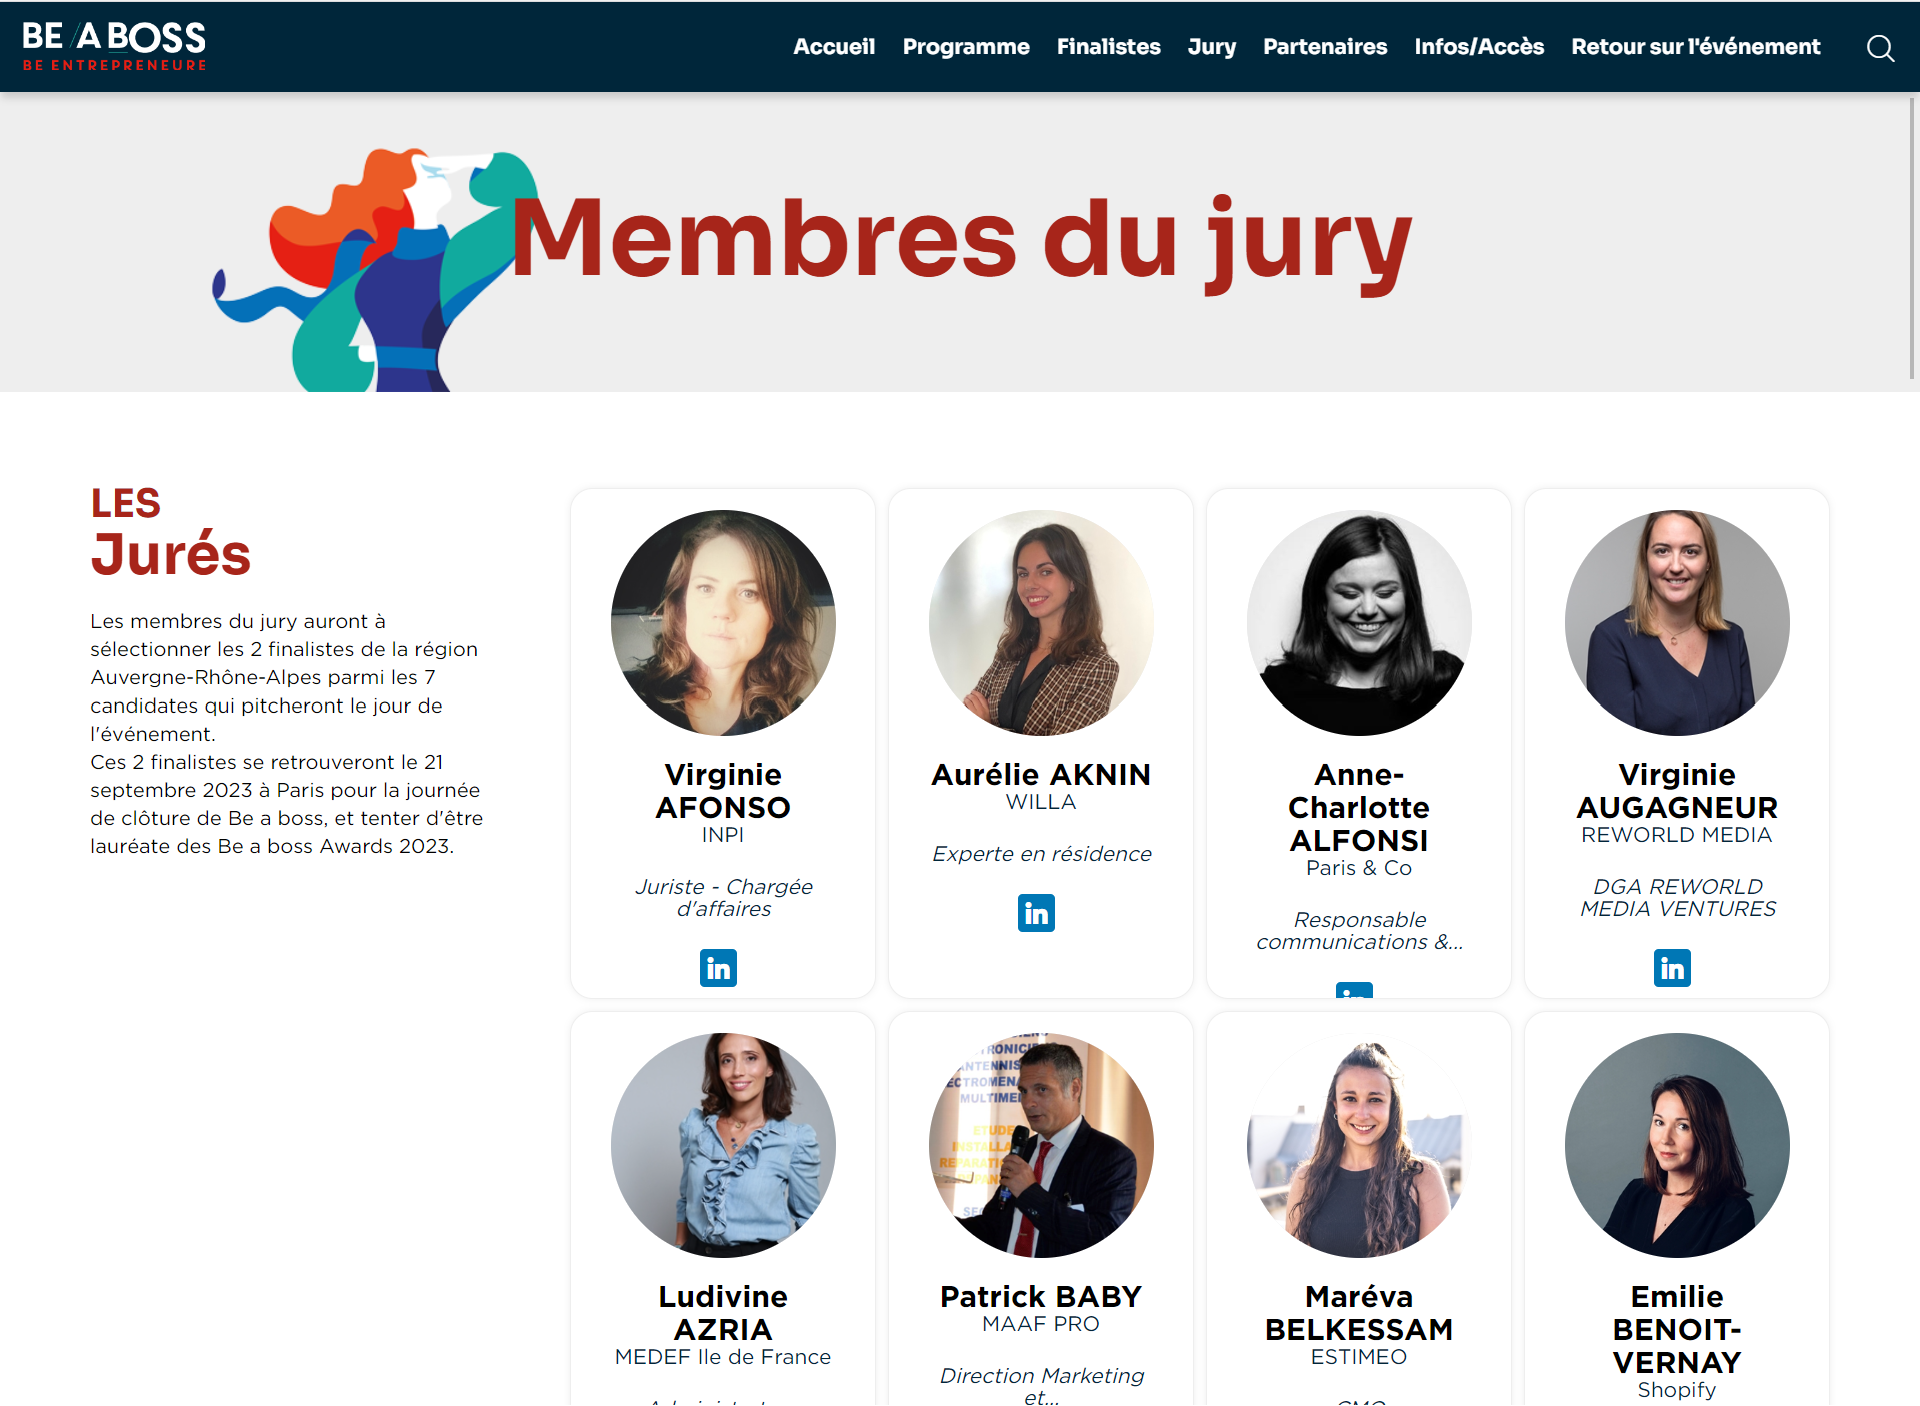Select Virginie AFONSO's portrait photo
Viewport: 1920px width, 1406px height.
click(723, 623)
